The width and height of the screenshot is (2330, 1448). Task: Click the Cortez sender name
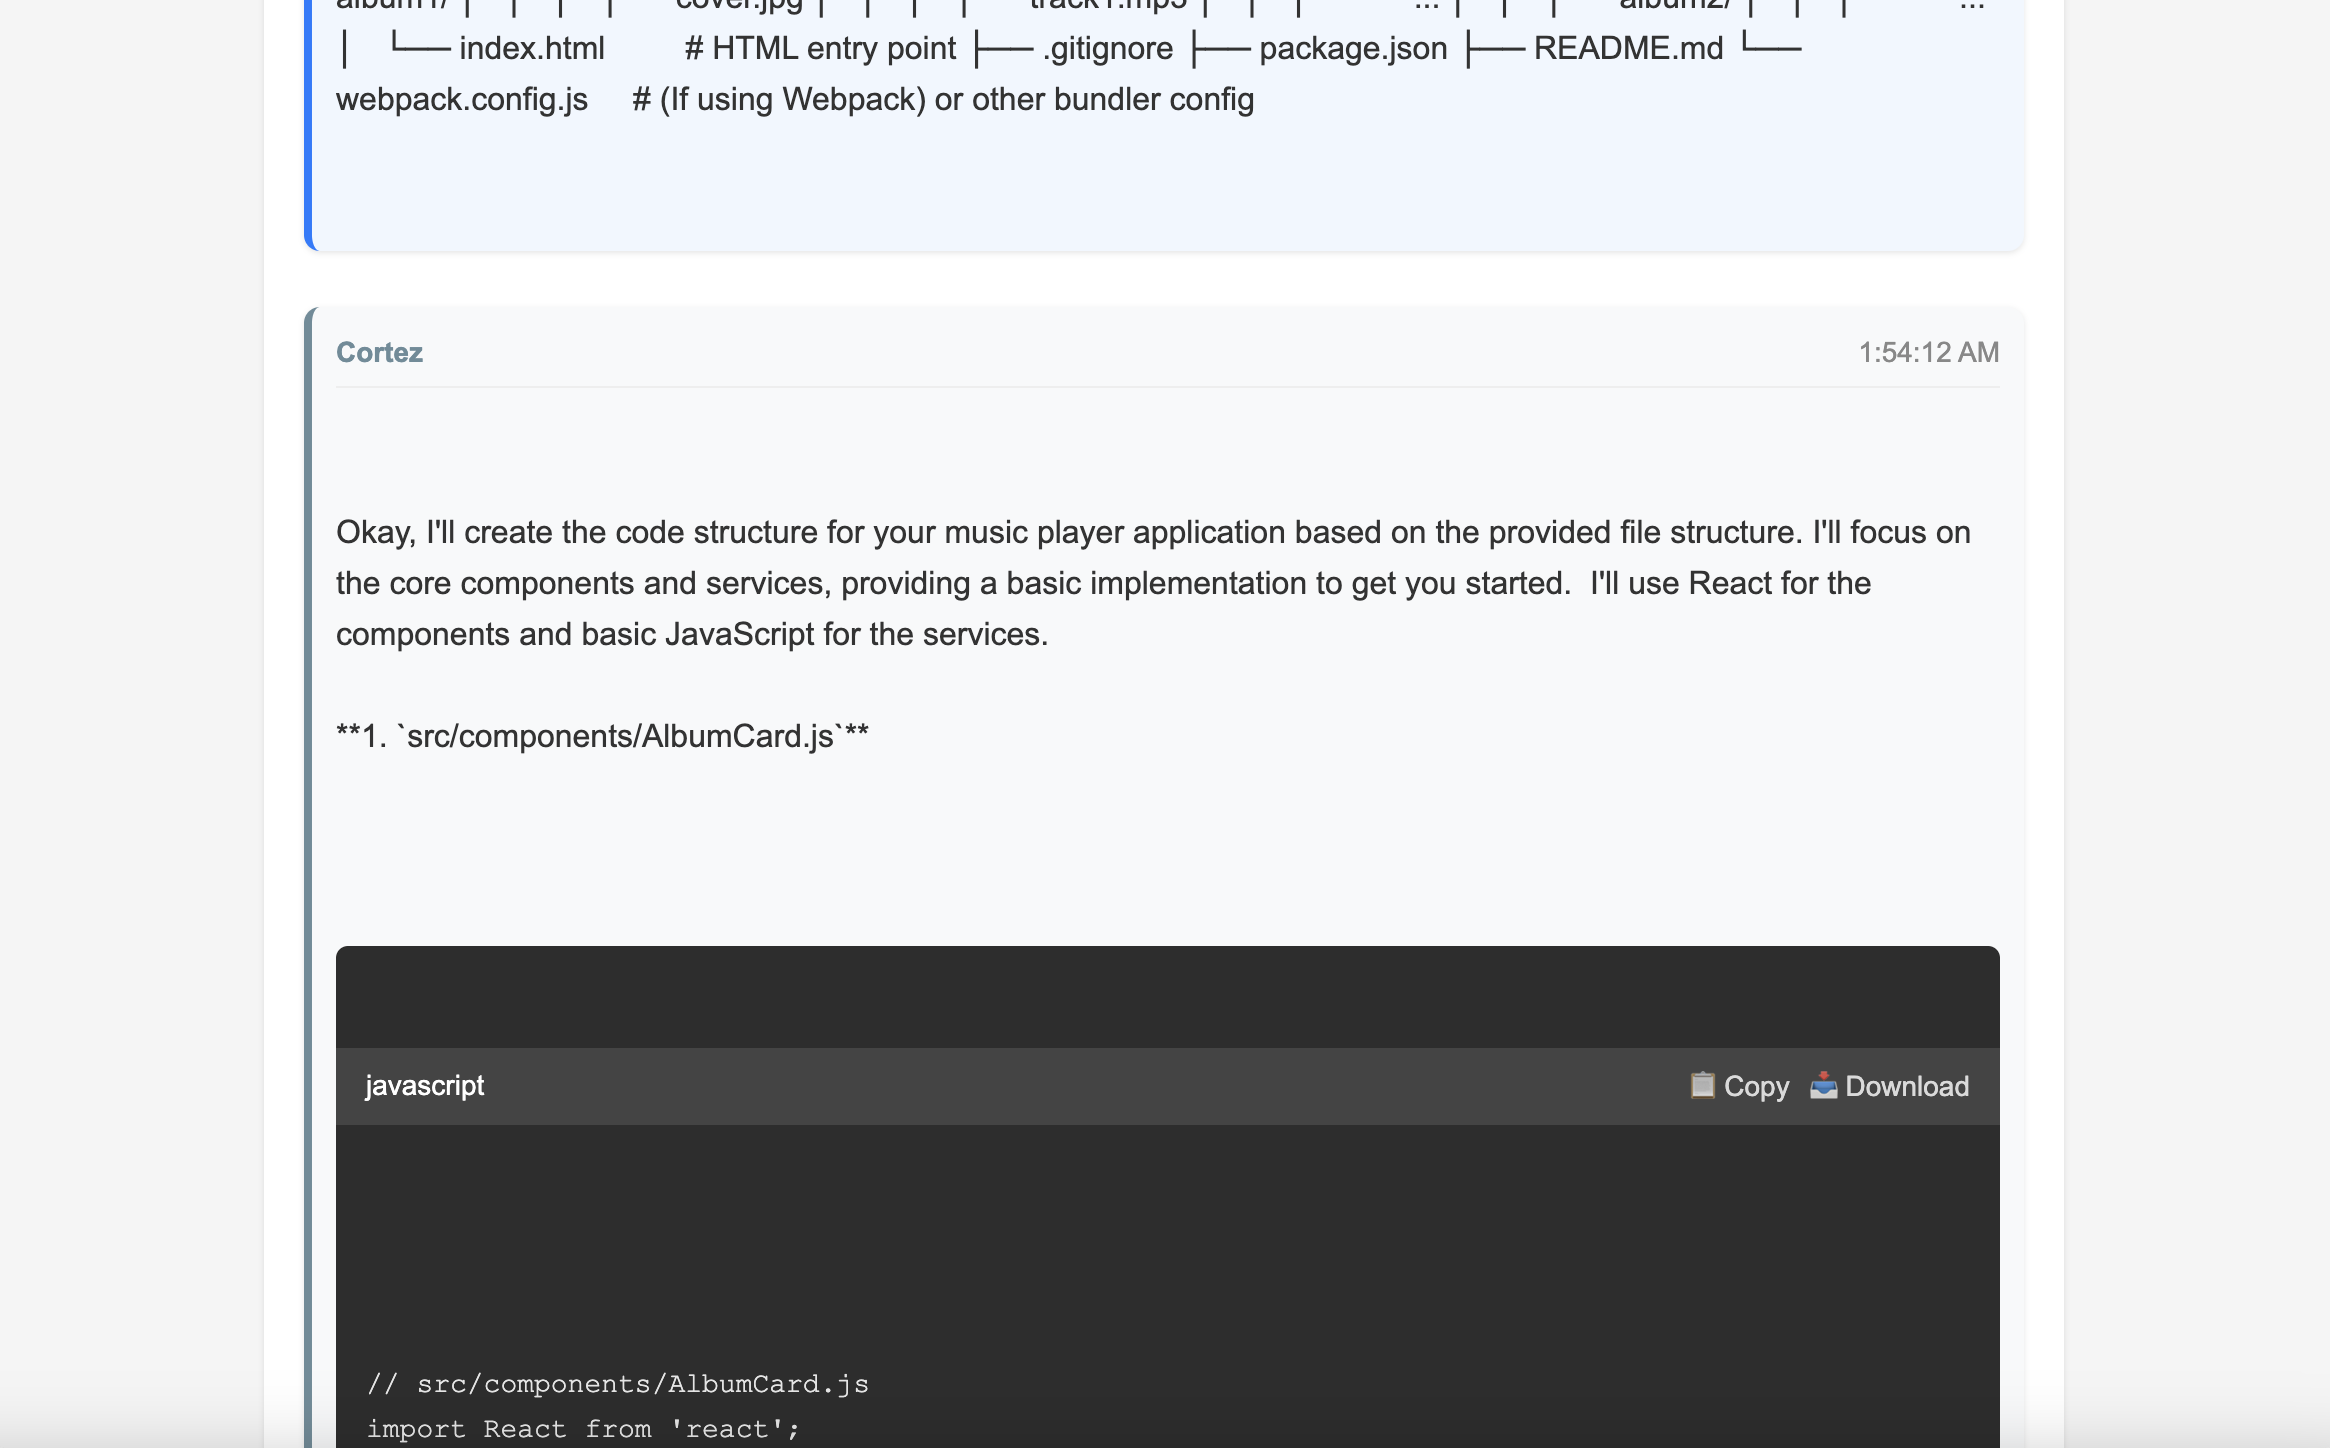click(379, 352)
